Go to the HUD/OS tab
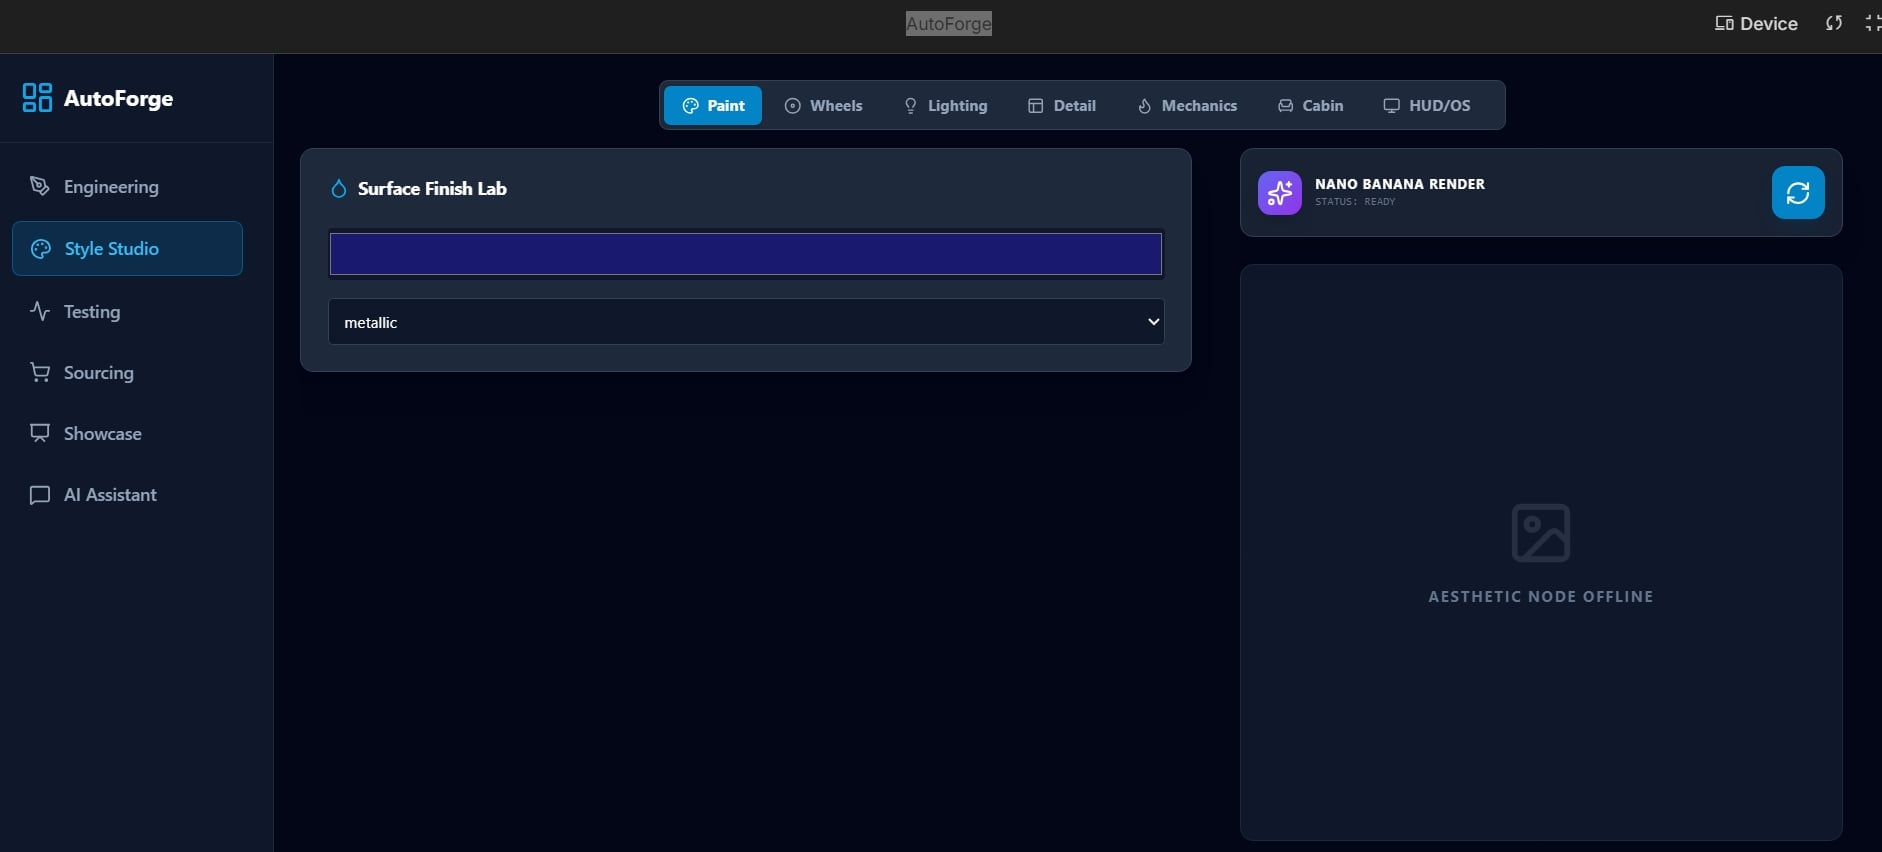Image resolution: width=1882 pixels, height=852 pixels. click(x=1426, y=106)
